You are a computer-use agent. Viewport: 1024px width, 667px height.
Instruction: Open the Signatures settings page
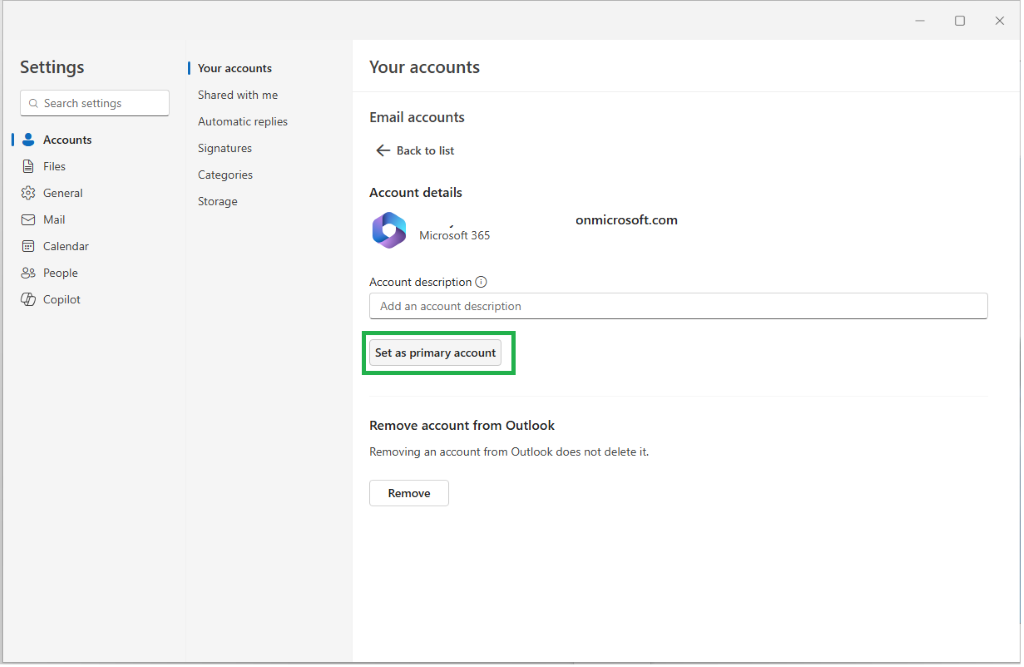[x=225, y=148]
